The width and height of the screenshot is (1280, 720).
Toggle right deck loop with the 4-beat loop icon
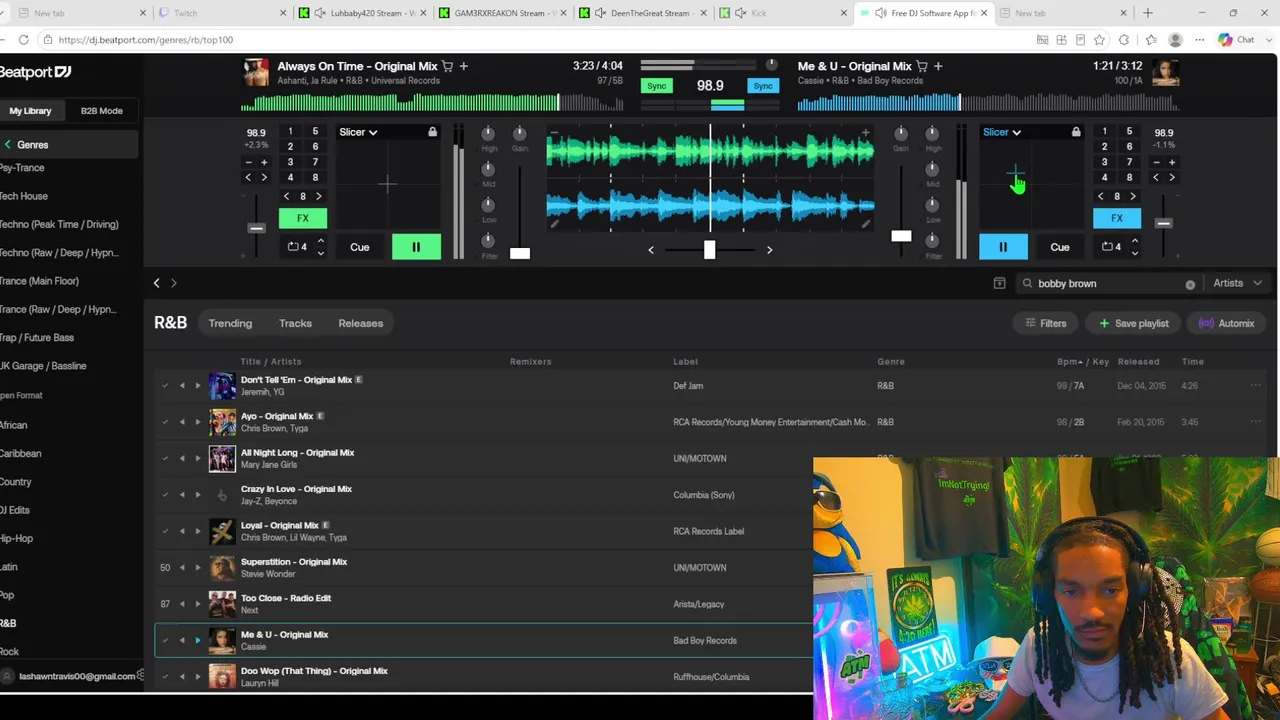(x=1111, y=247)
